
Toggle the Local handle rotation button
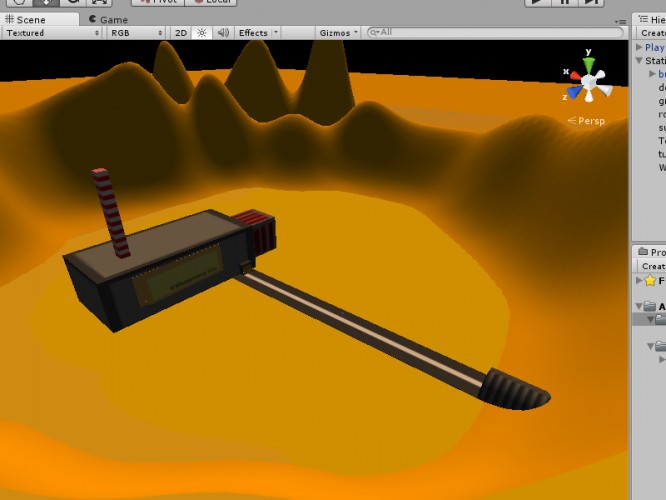coord(211,3)
